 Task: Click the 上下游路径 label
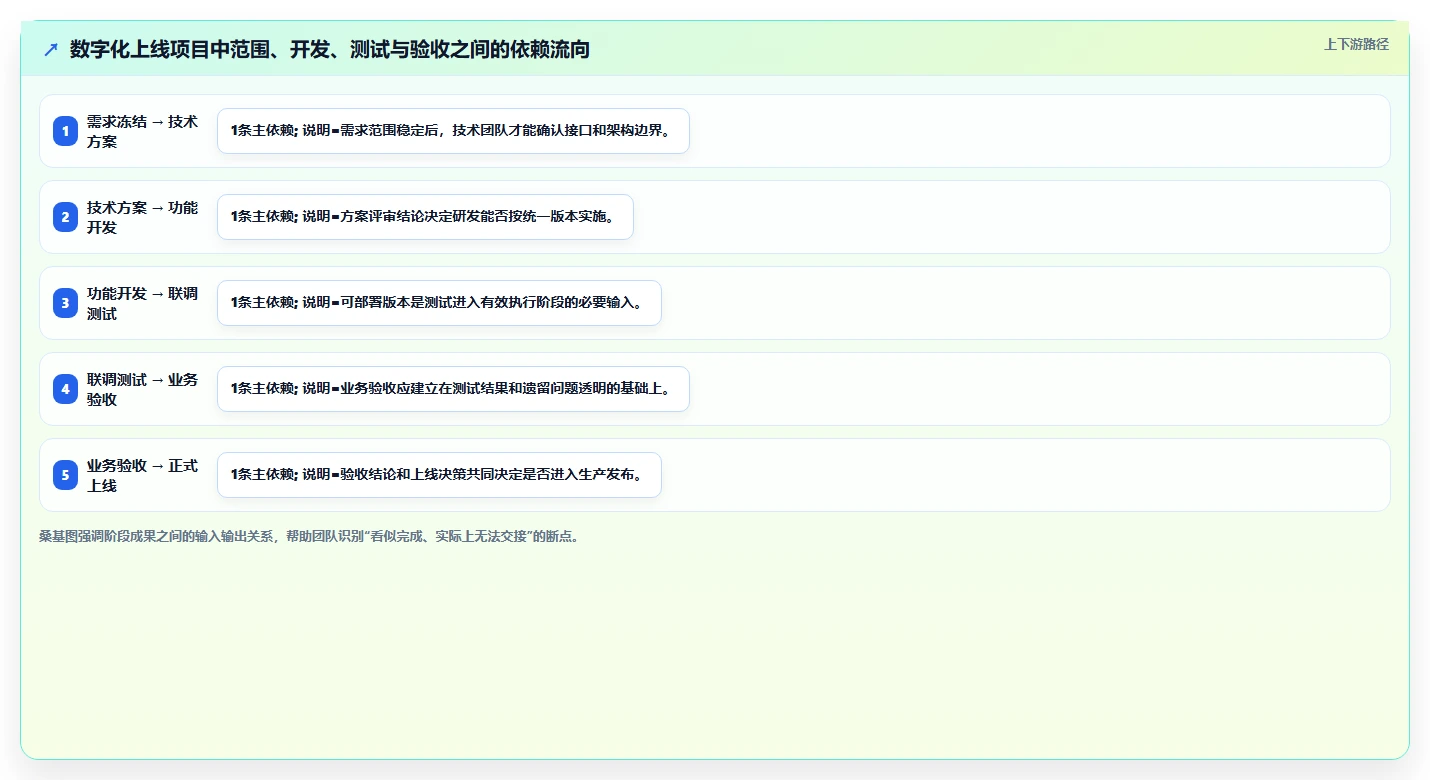pos(1356,44)
